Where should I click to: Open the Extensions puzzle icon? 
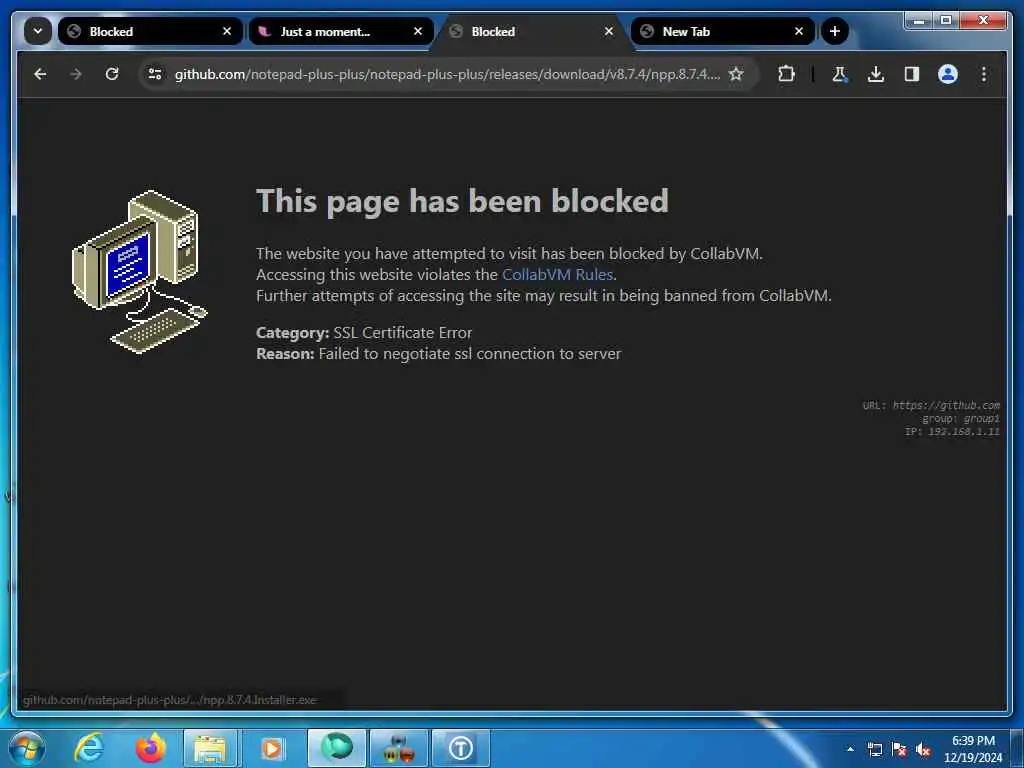786,74
